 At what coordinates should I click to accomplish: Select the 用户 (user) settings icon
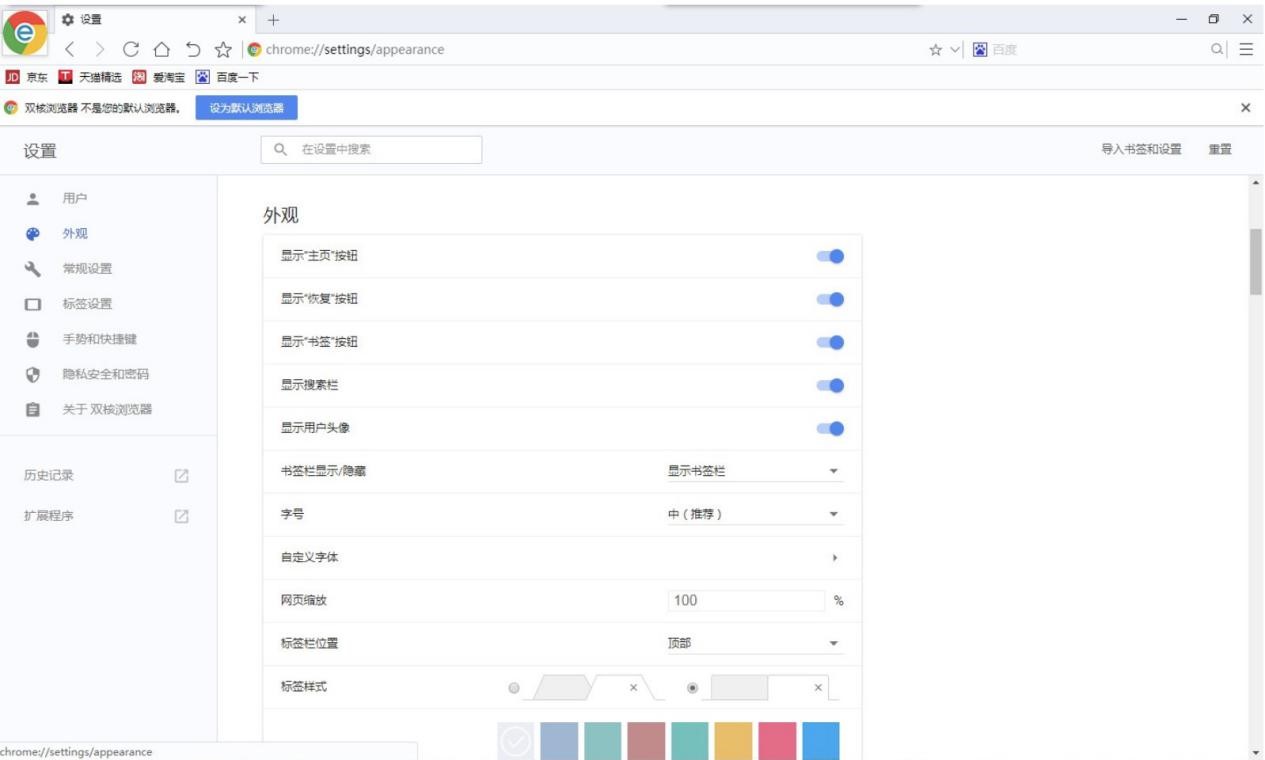(31, 198)
